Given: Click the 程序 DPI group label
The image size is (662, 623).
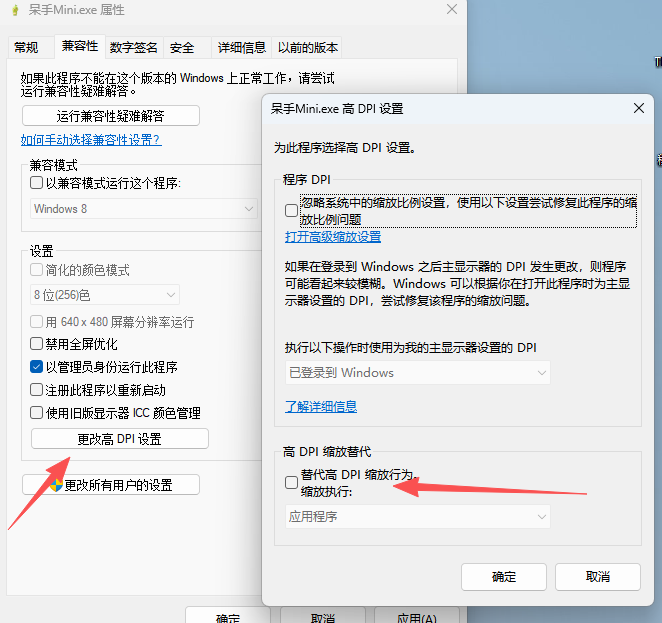Looking at the screenshot, I should coord(307,180).
